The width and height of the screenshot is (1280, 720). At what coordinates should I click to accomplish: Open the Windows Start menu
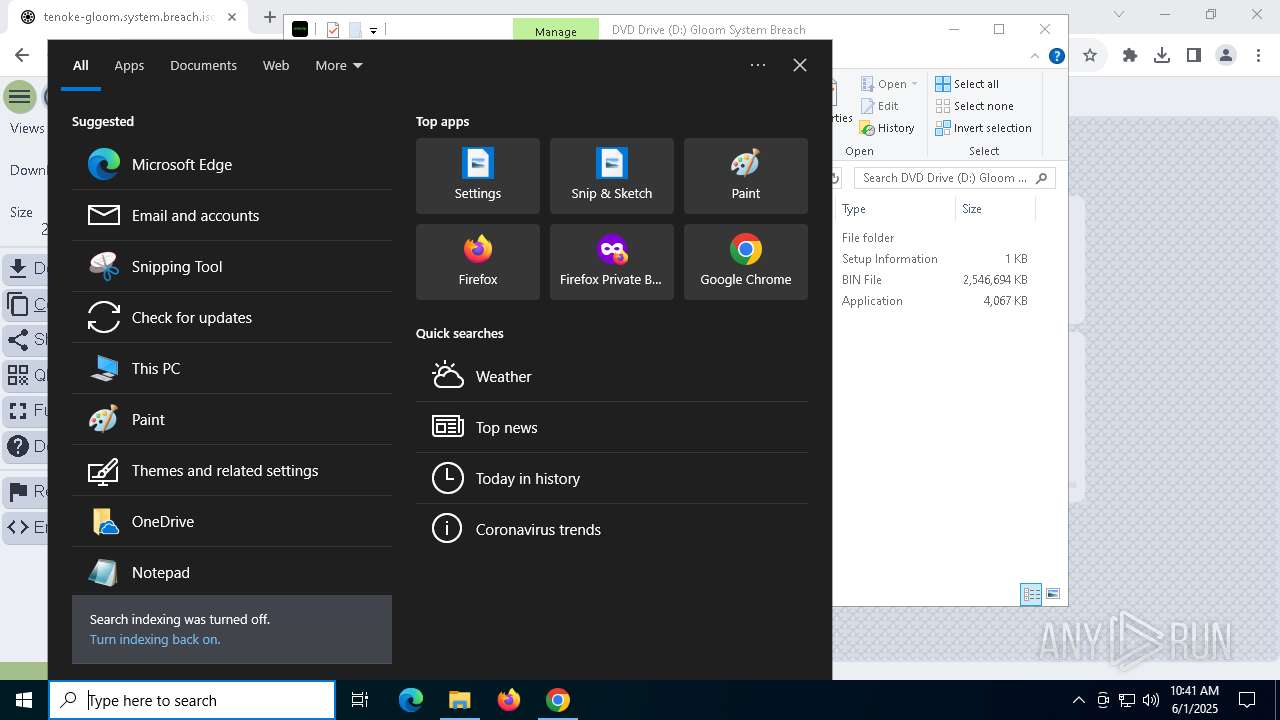24,700
